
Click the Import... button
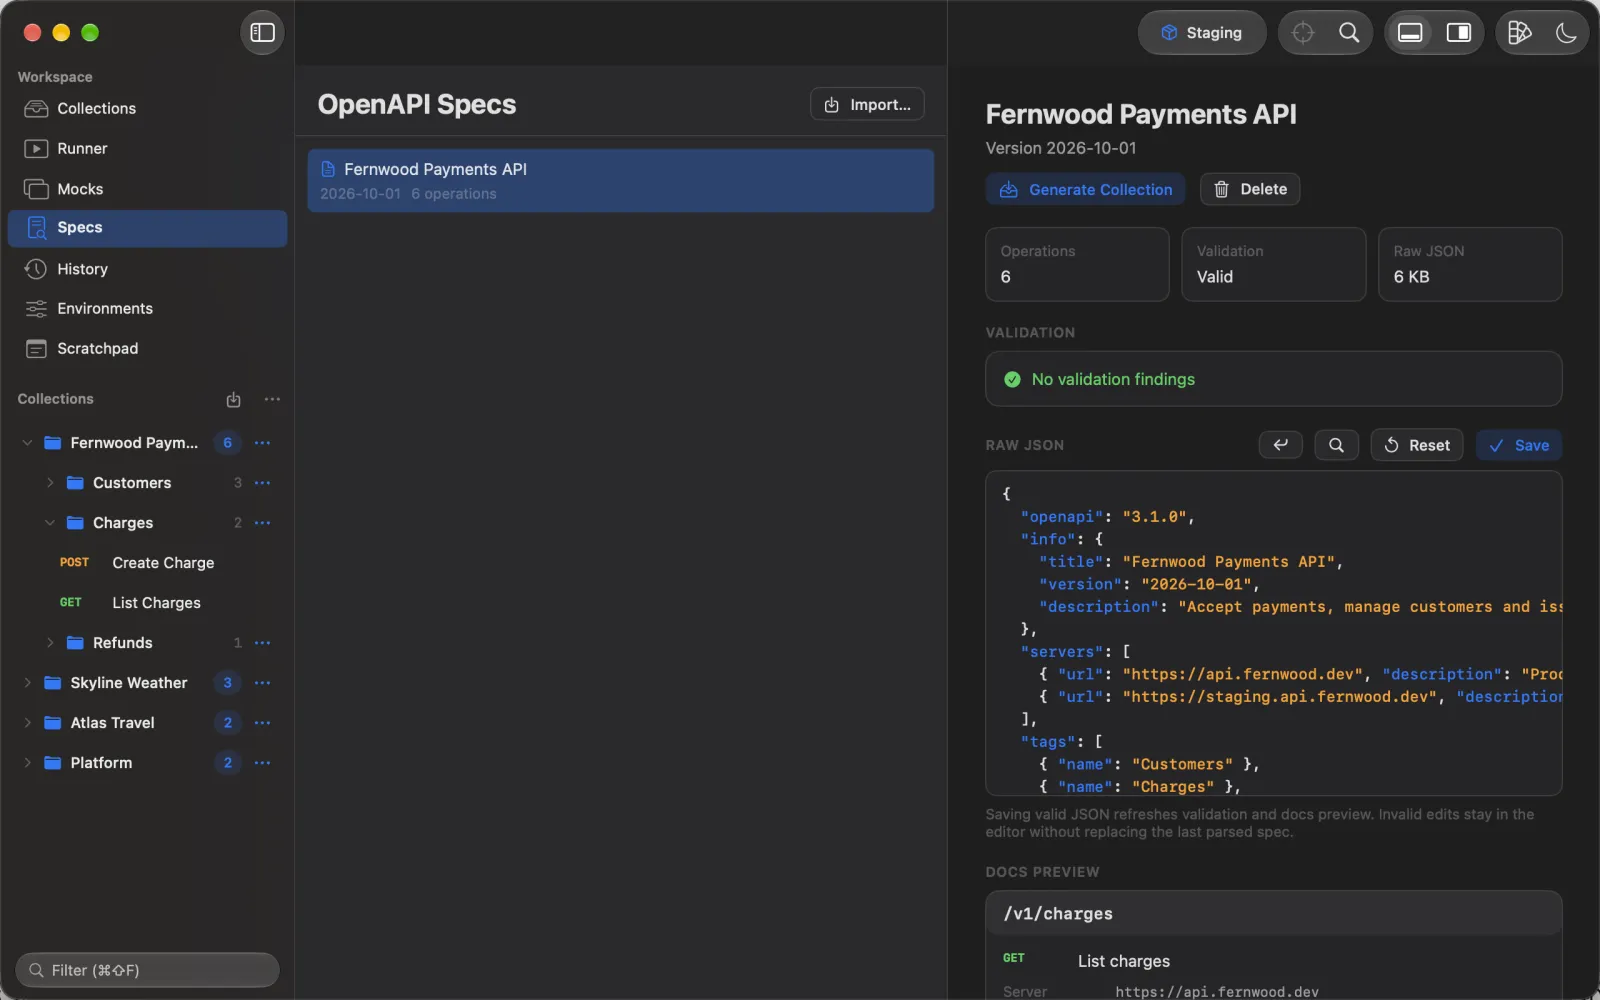pyautogui.click(x=867, y=105)
